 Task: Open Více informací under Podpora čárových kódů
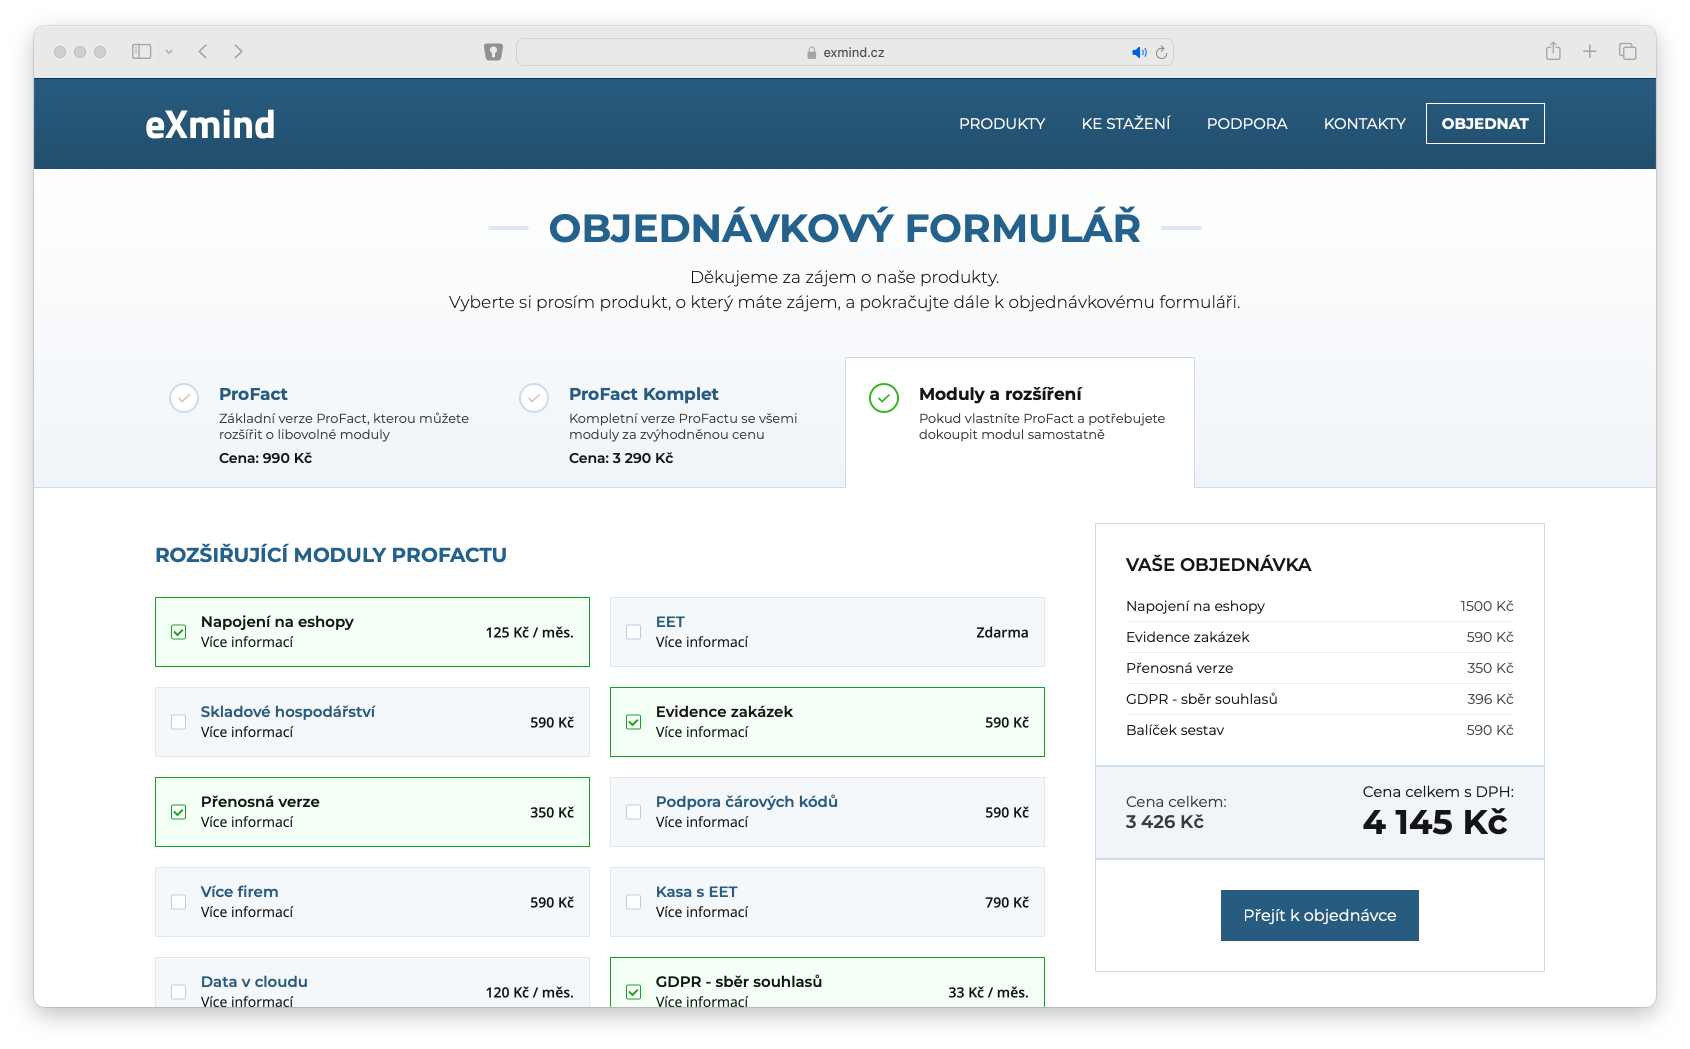[702, 822]
